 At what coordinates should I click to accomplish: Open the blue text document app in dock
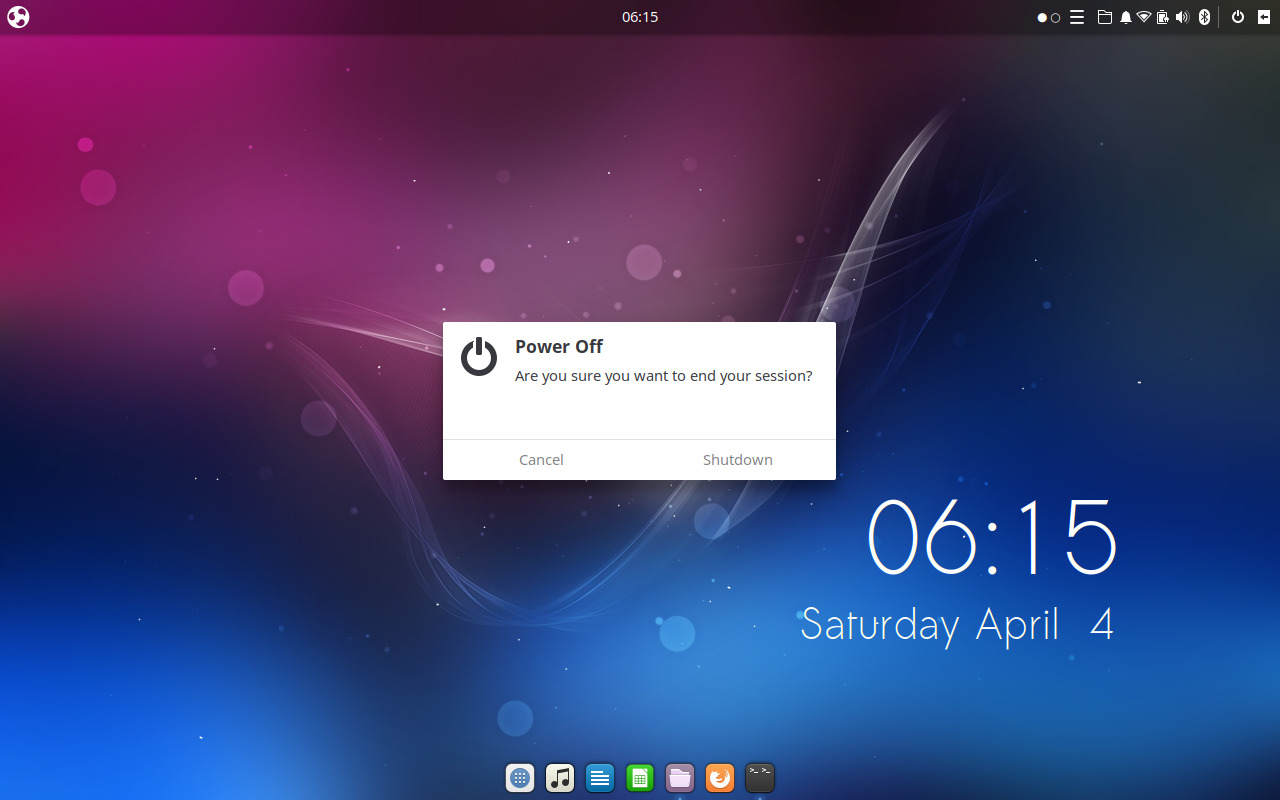600,778
